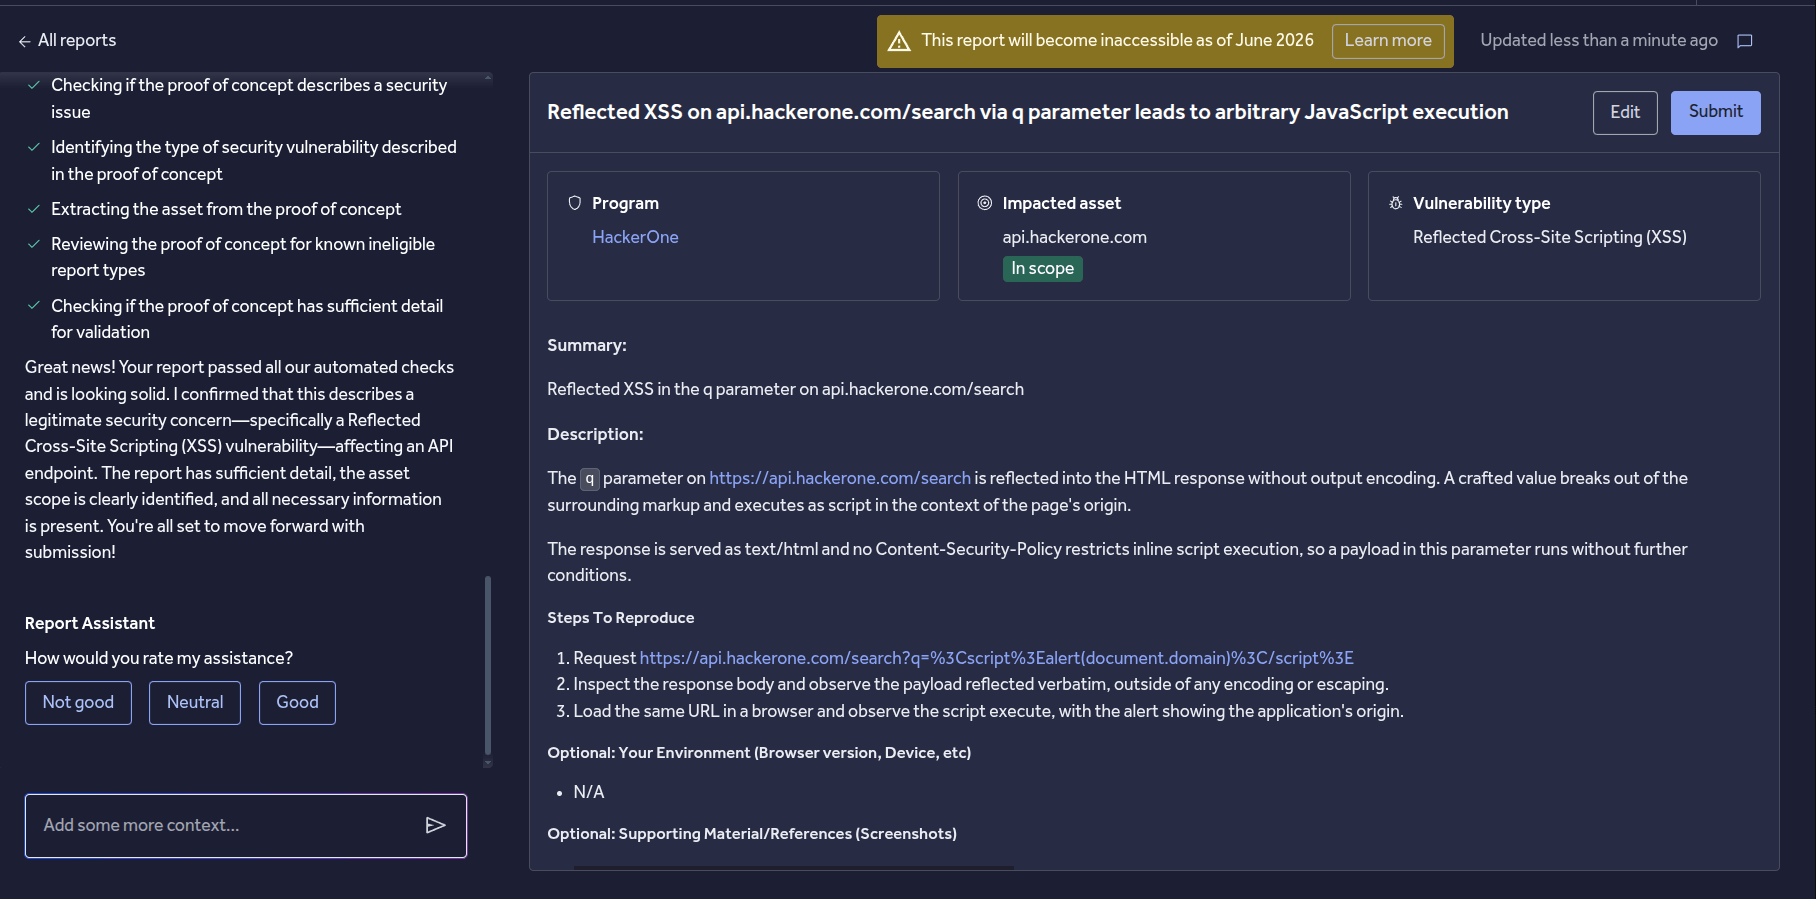Click the report title heading
Screen dimensions: 1816x899
click(x=1027, y=112)
